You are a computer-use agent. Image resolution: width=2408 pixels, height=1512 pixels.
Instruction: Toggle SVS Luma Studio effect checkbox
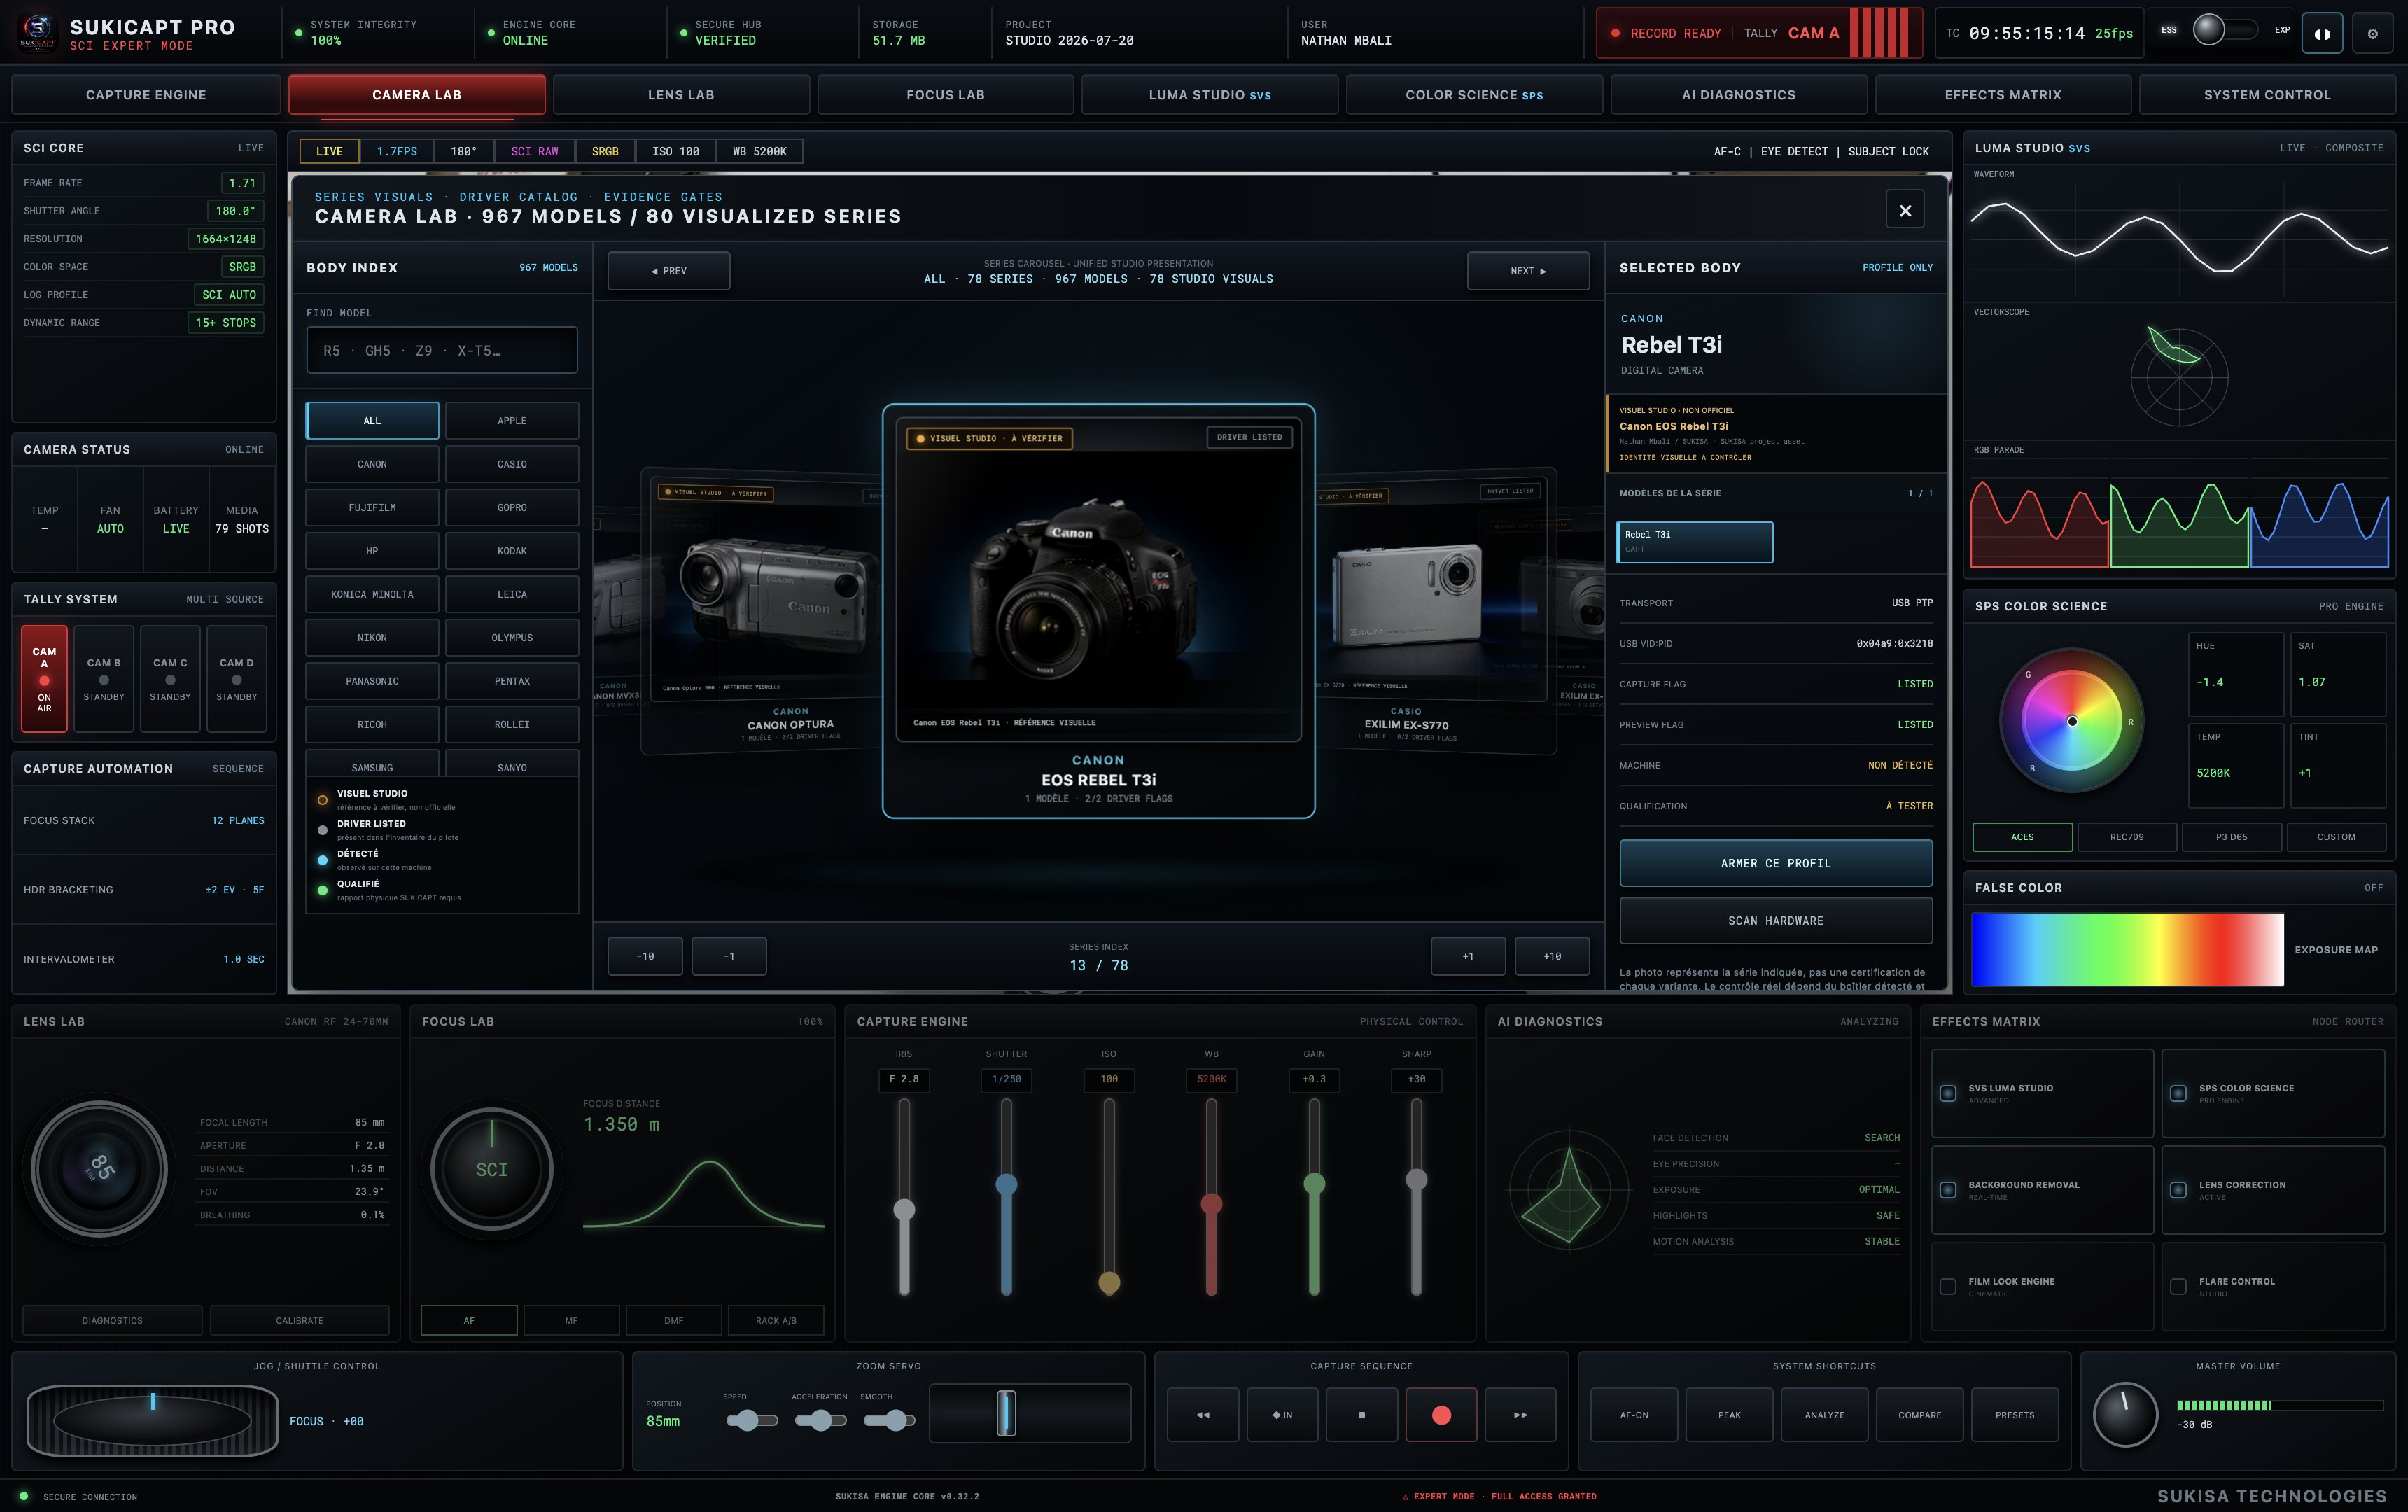(x=1948, y=1093)
